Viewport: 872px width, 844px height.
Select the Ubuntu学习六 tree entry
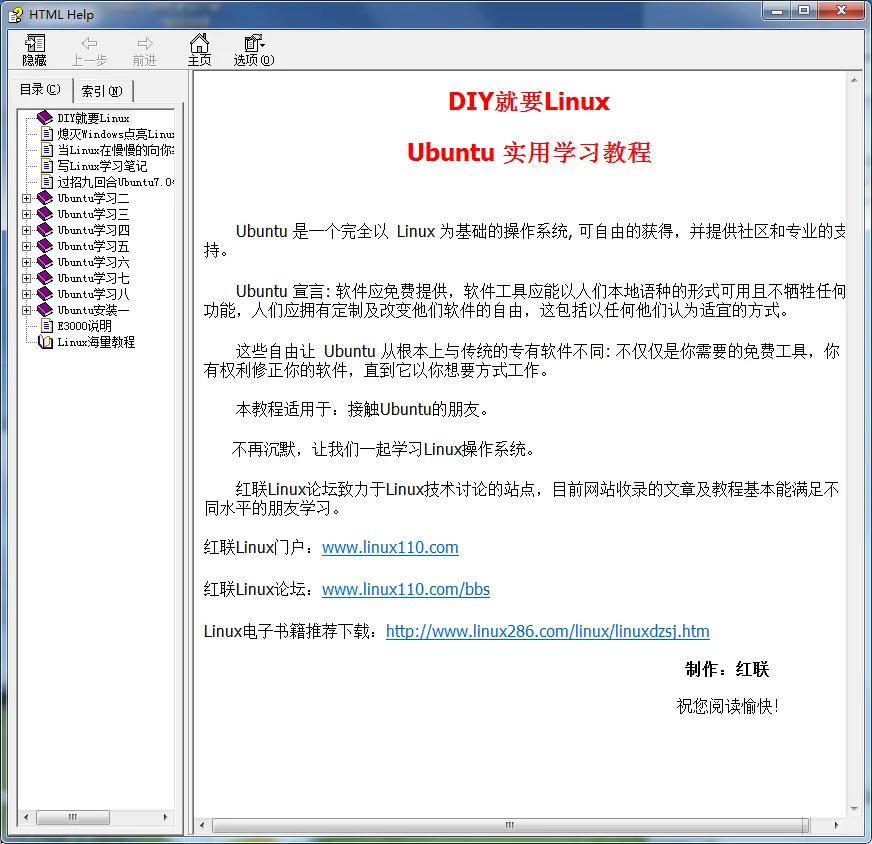(x=93, y=262)
